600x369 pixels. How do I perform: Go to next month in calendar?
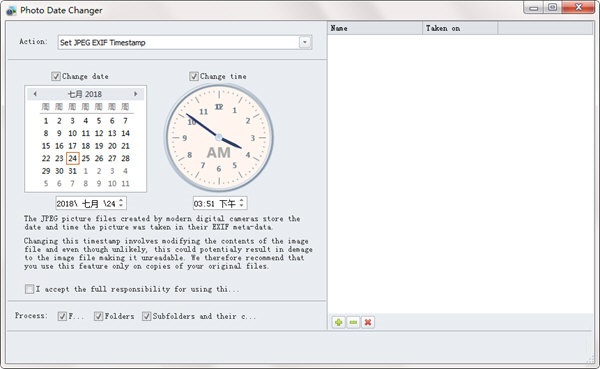(x=135, y=94)
